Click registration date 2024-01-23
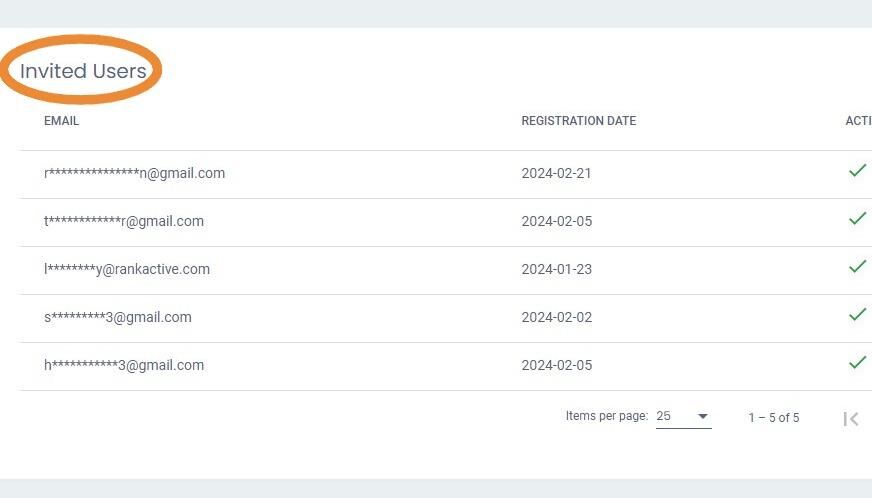Viewport: 872px width, 498px height. pos(556,269)
